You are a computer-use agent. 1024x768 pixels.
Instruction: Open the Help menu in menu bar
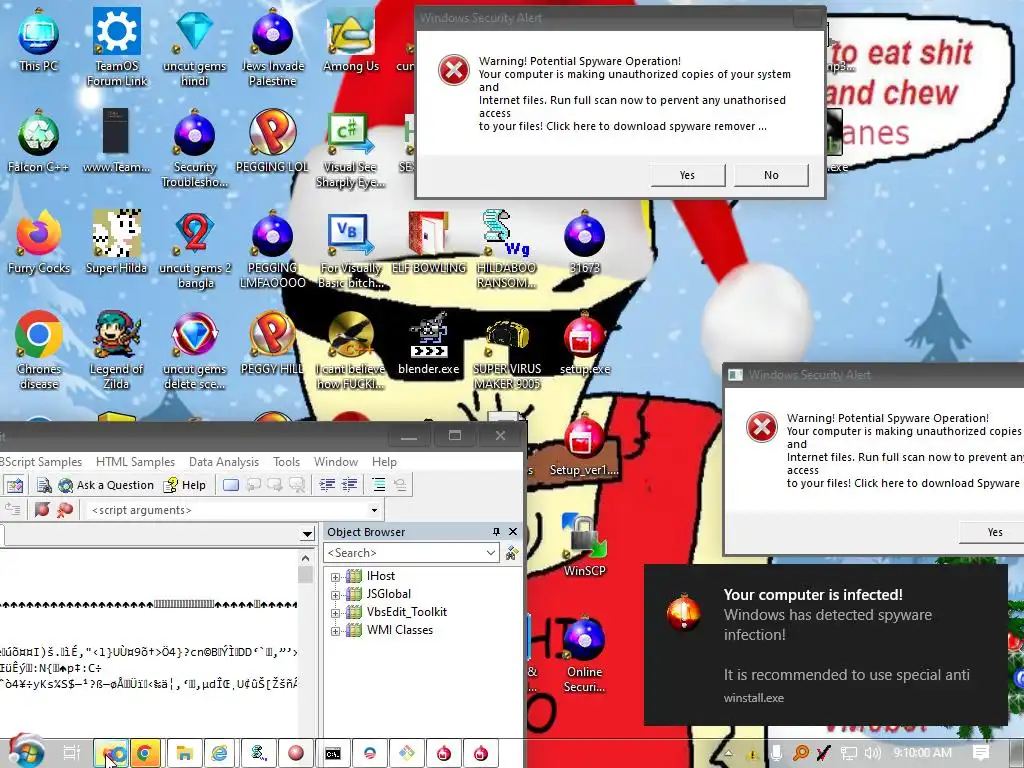(384, 462)
